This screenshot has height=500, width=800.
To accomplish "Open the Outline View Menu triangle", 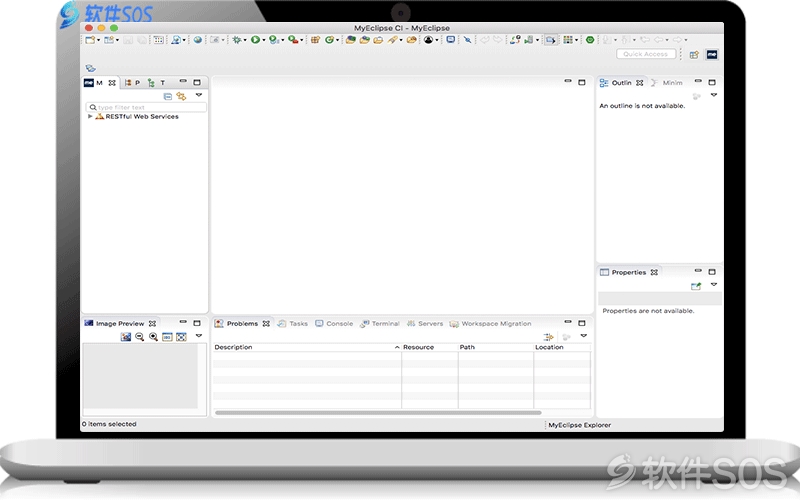I will [714, 95].
